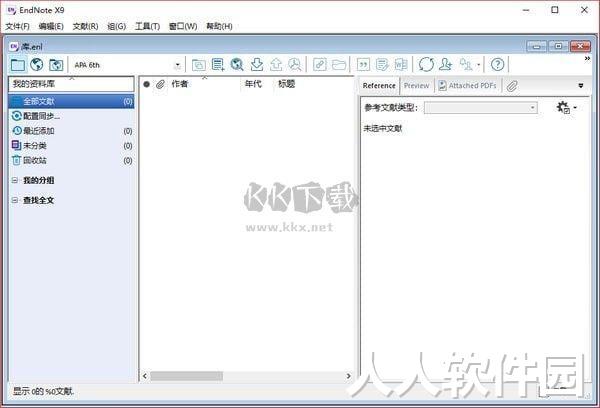Screen dimensions: 600x408
Task: Click the status text 显示 0的 %0文献
Action: tap(44, 391)
